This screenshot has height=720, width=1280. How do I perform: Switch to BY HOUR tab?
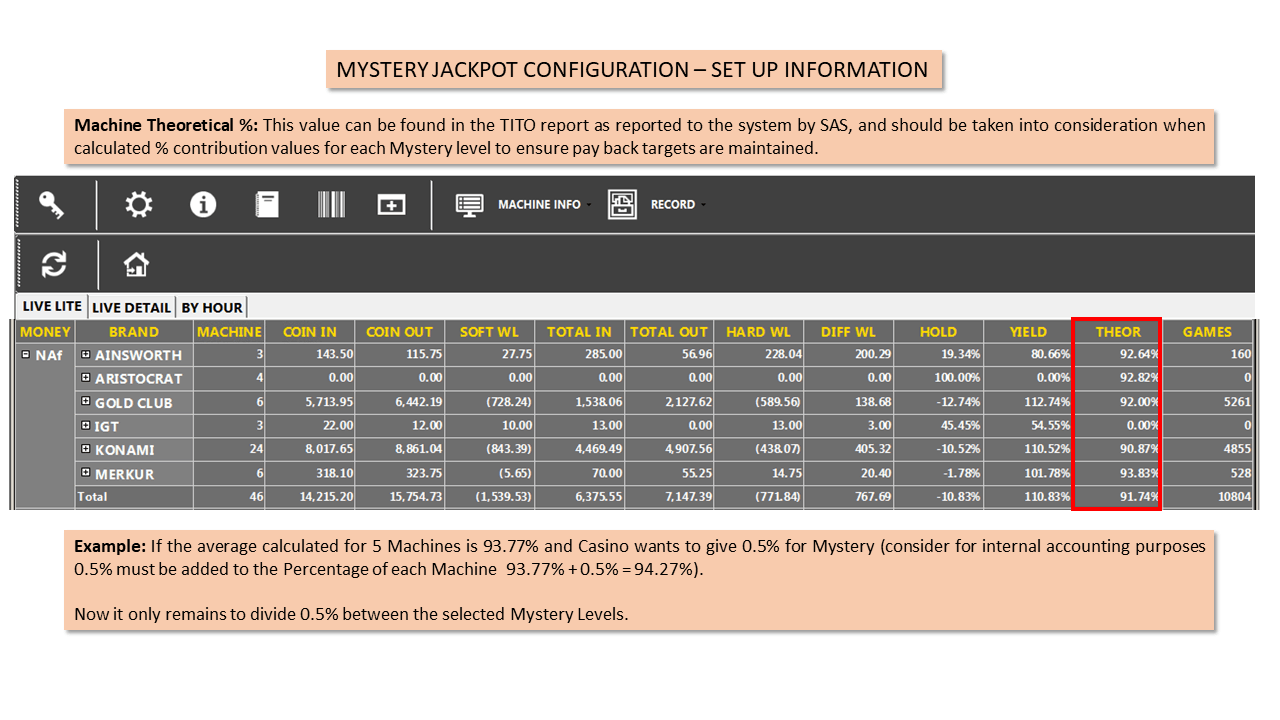point(211,308)
